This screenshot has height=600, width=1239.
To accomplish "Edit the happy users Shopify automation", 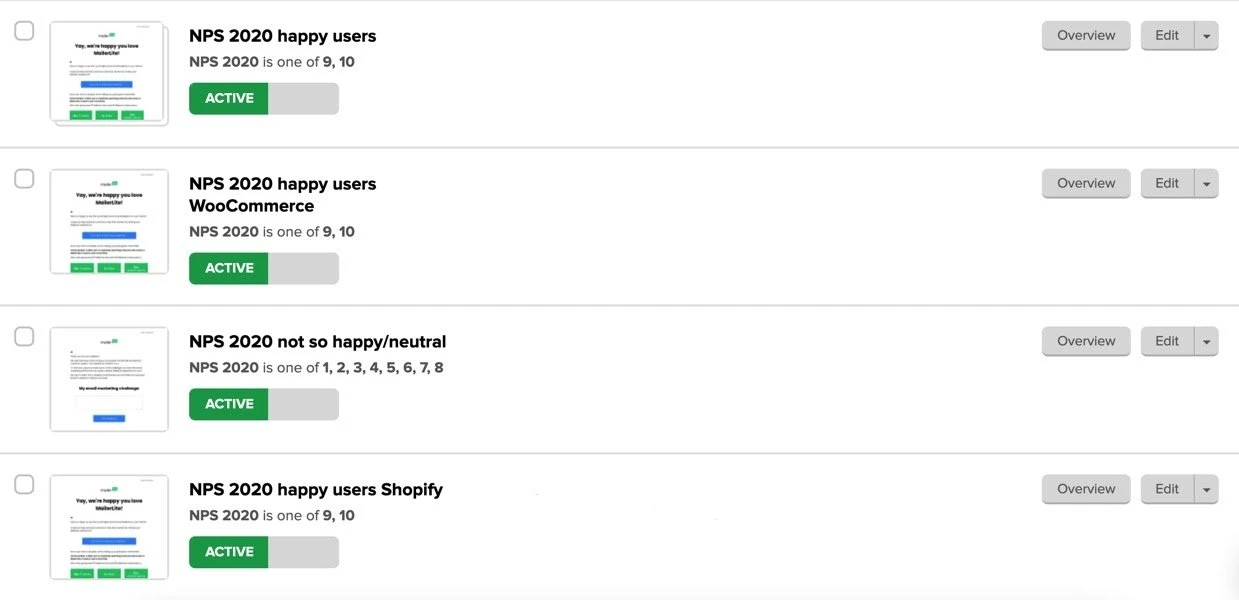I will [1166, 490].
